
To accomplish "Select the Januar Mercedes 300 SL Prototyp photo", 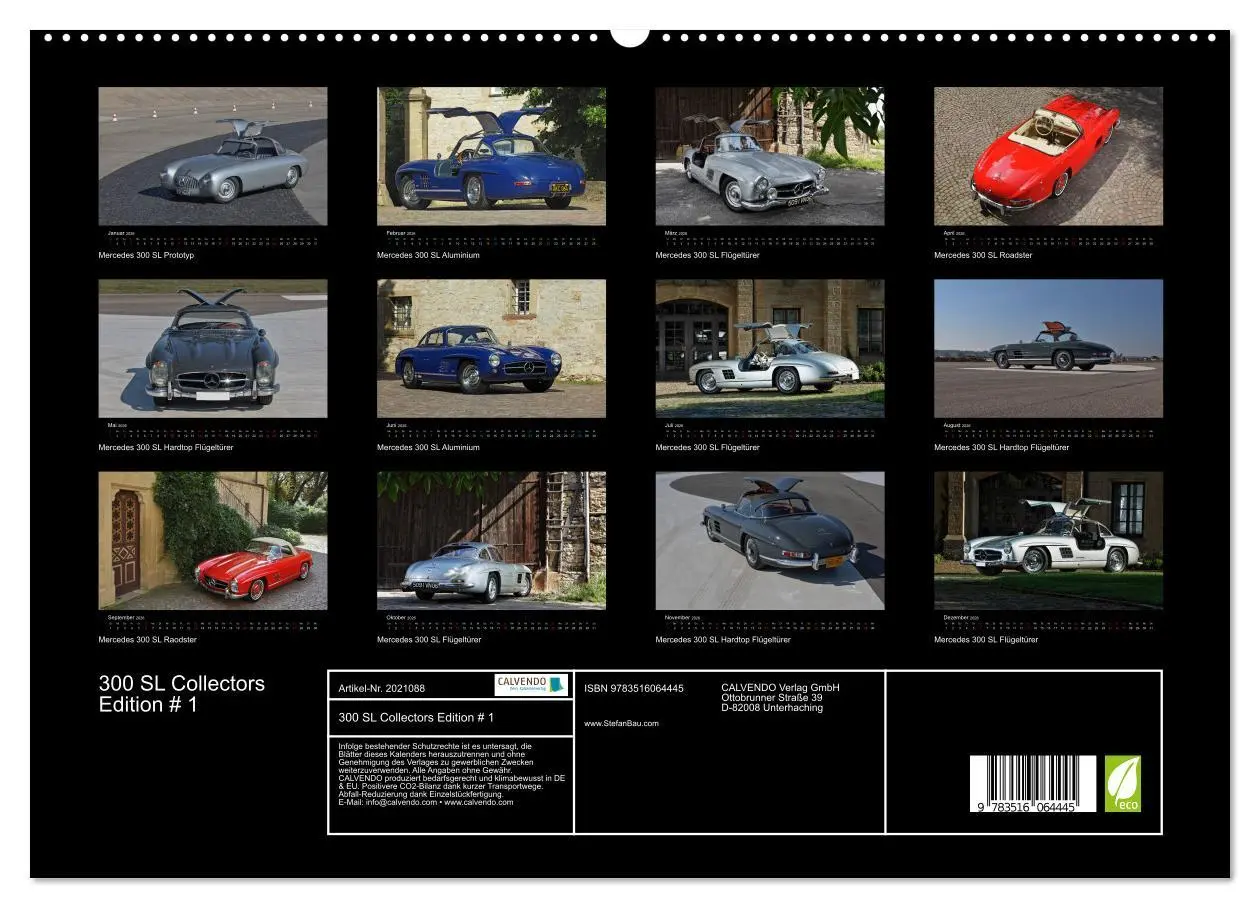I will [212, 155].
